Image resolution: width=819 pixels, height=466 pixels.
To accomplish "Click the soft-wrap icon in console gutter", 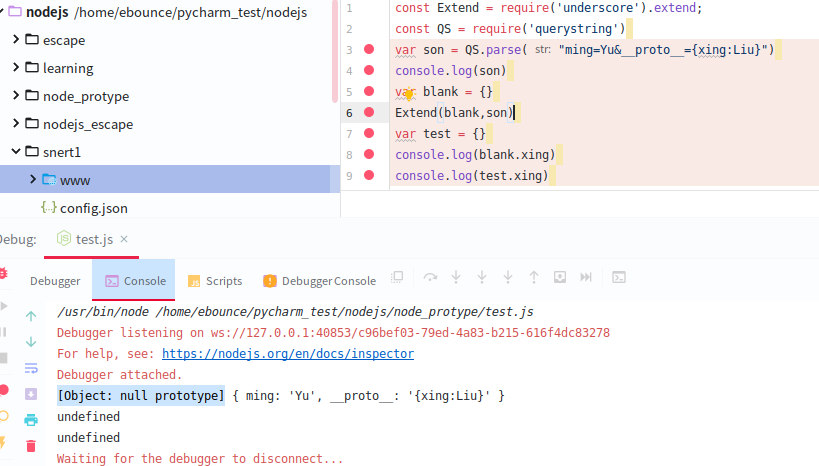I will click(31, 367).
